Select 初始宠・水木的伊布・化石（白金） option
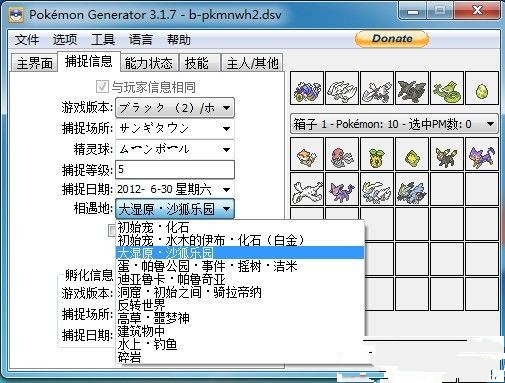Viewport: 505px width, 383px height. tap(240, 240)
